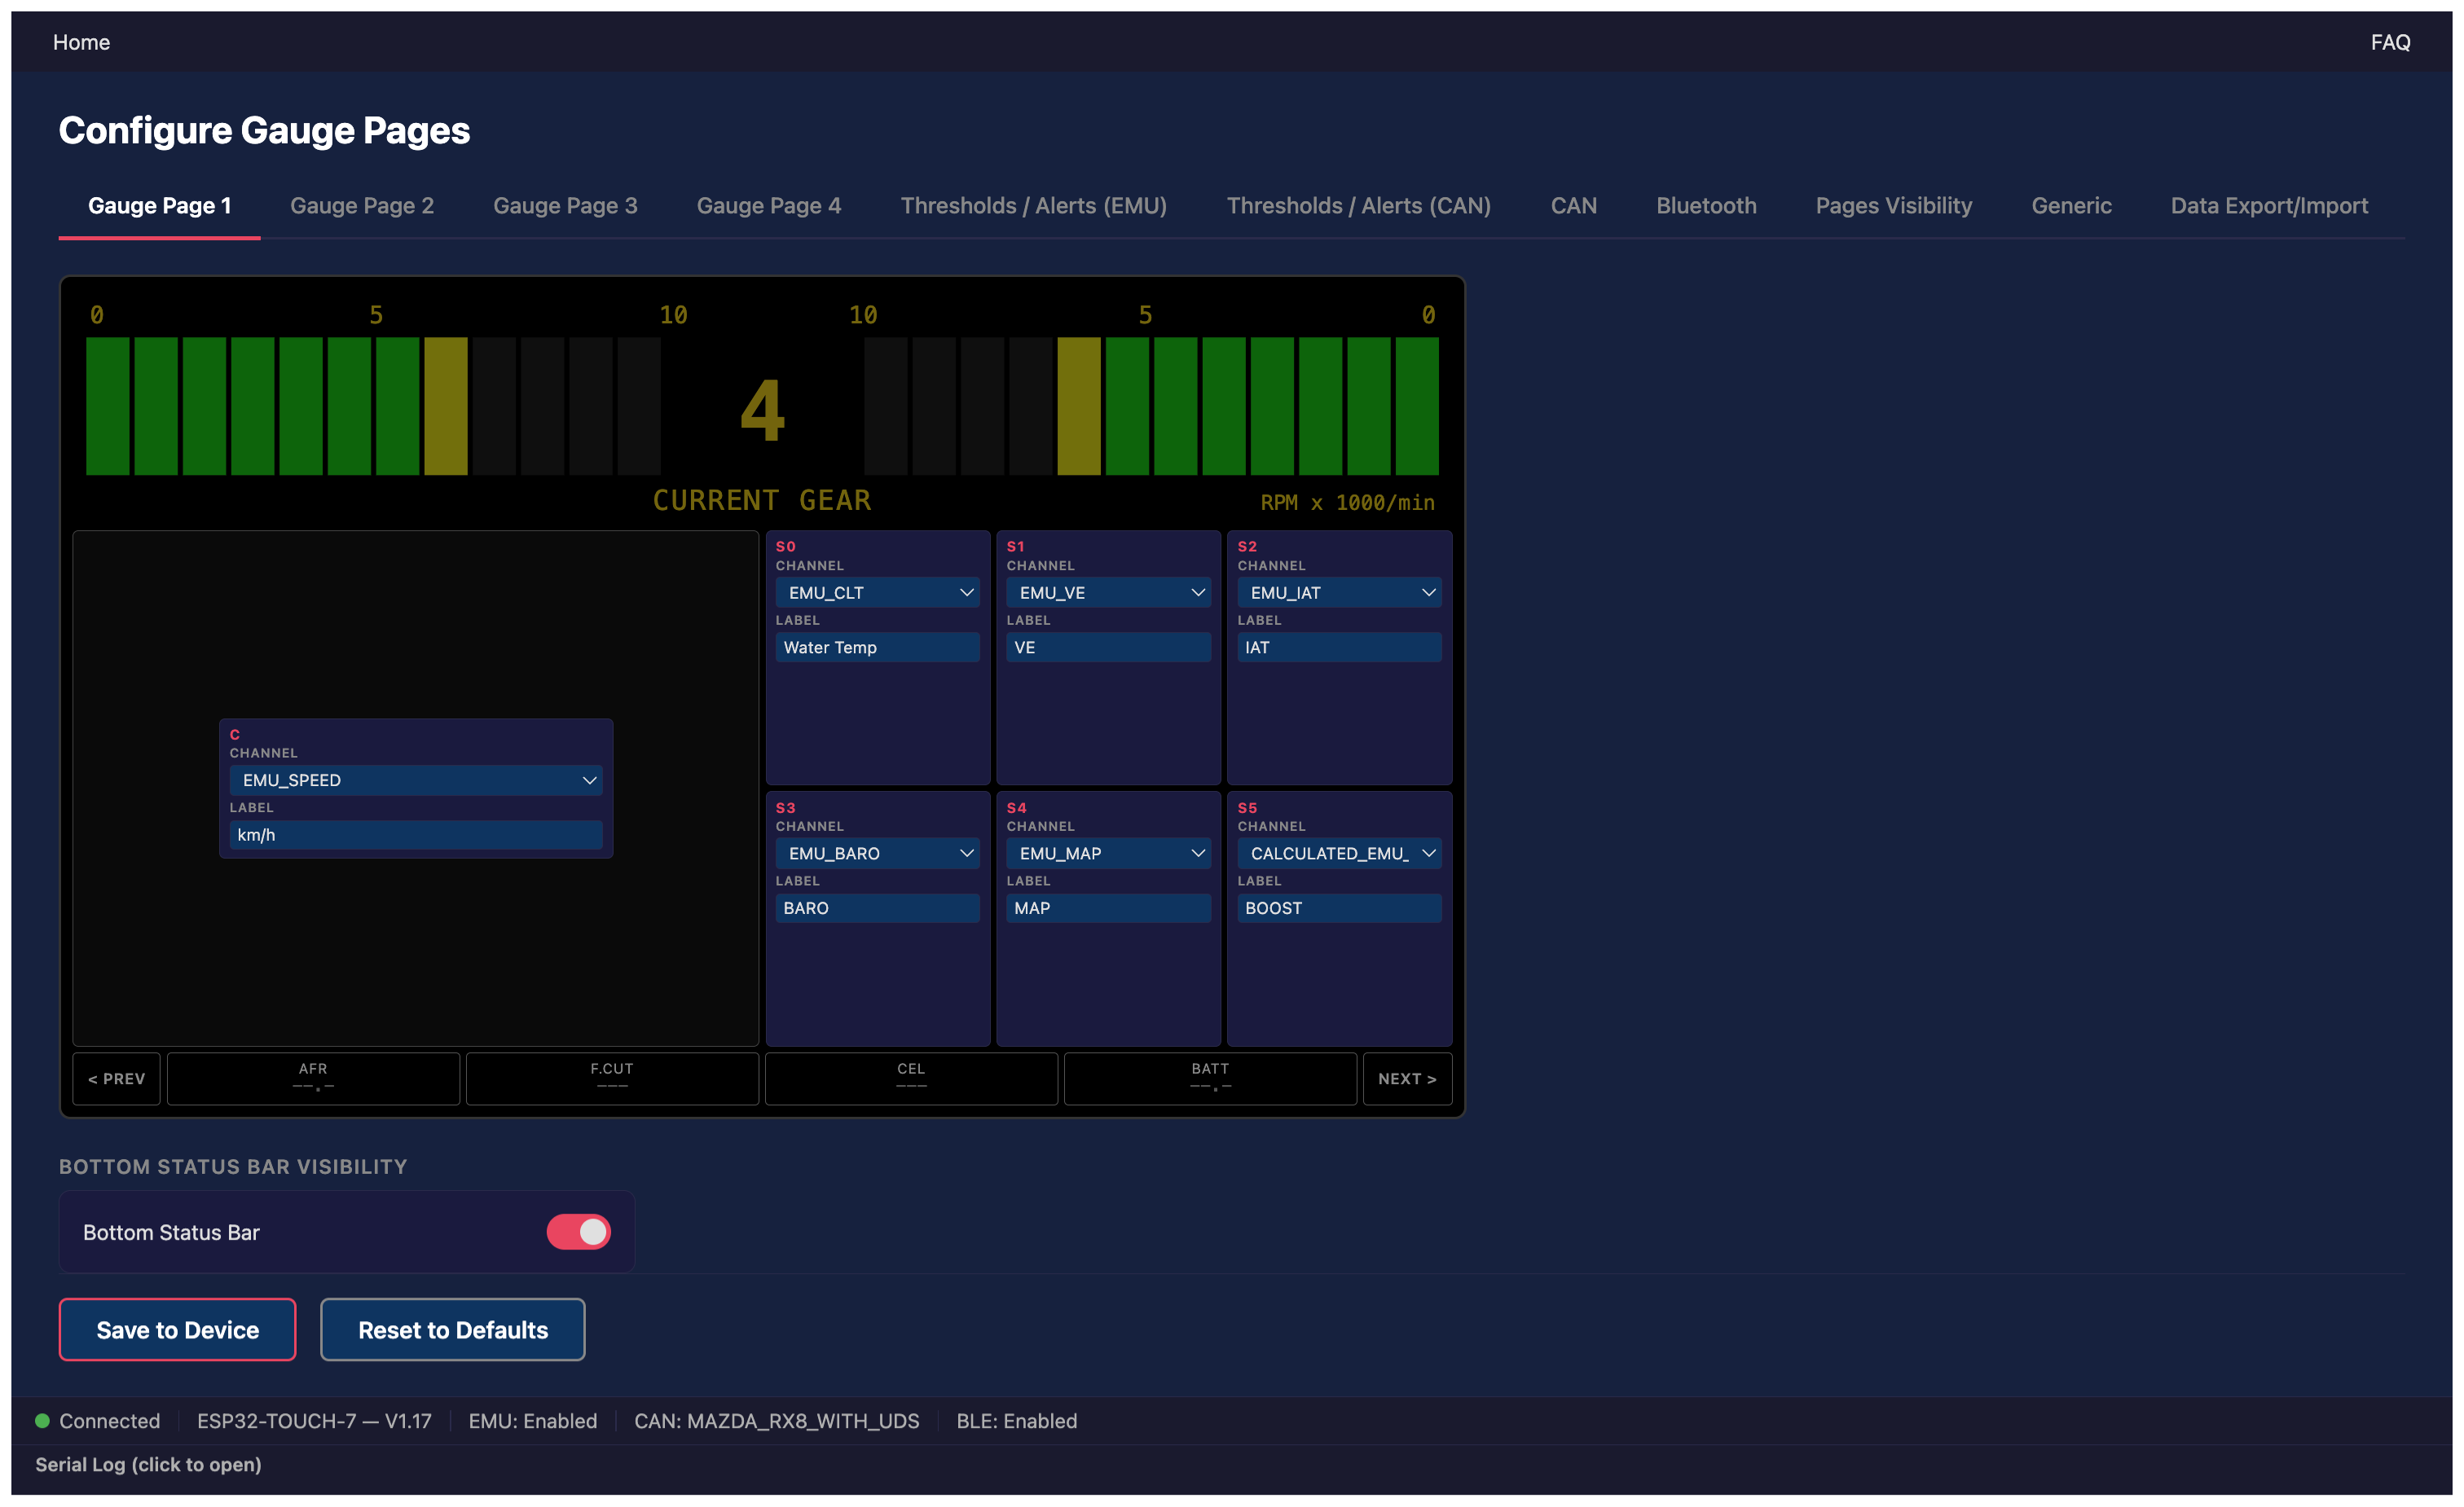Screen dimensions: 2464x1507
Task: Open the center EMU_SPEED channel dropdown
Action: (x=416, y=780)
